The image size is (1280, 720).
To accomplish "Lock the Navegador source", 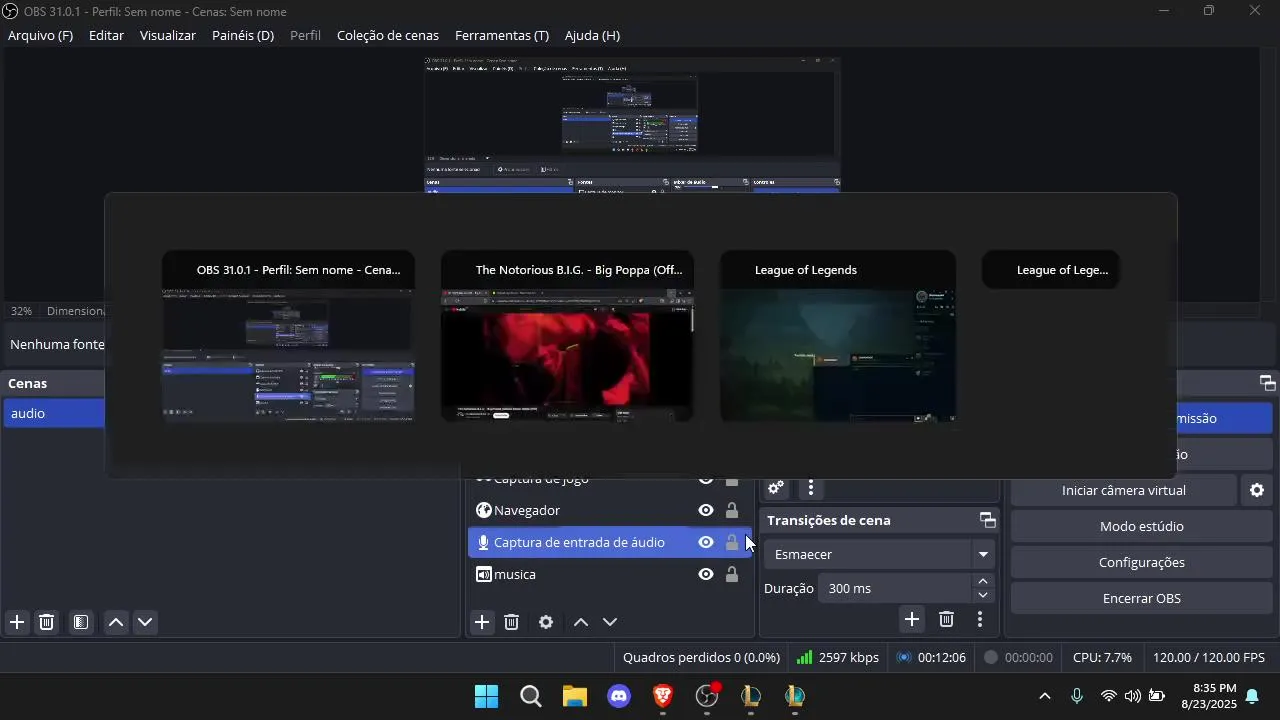I will click(732, 510).
